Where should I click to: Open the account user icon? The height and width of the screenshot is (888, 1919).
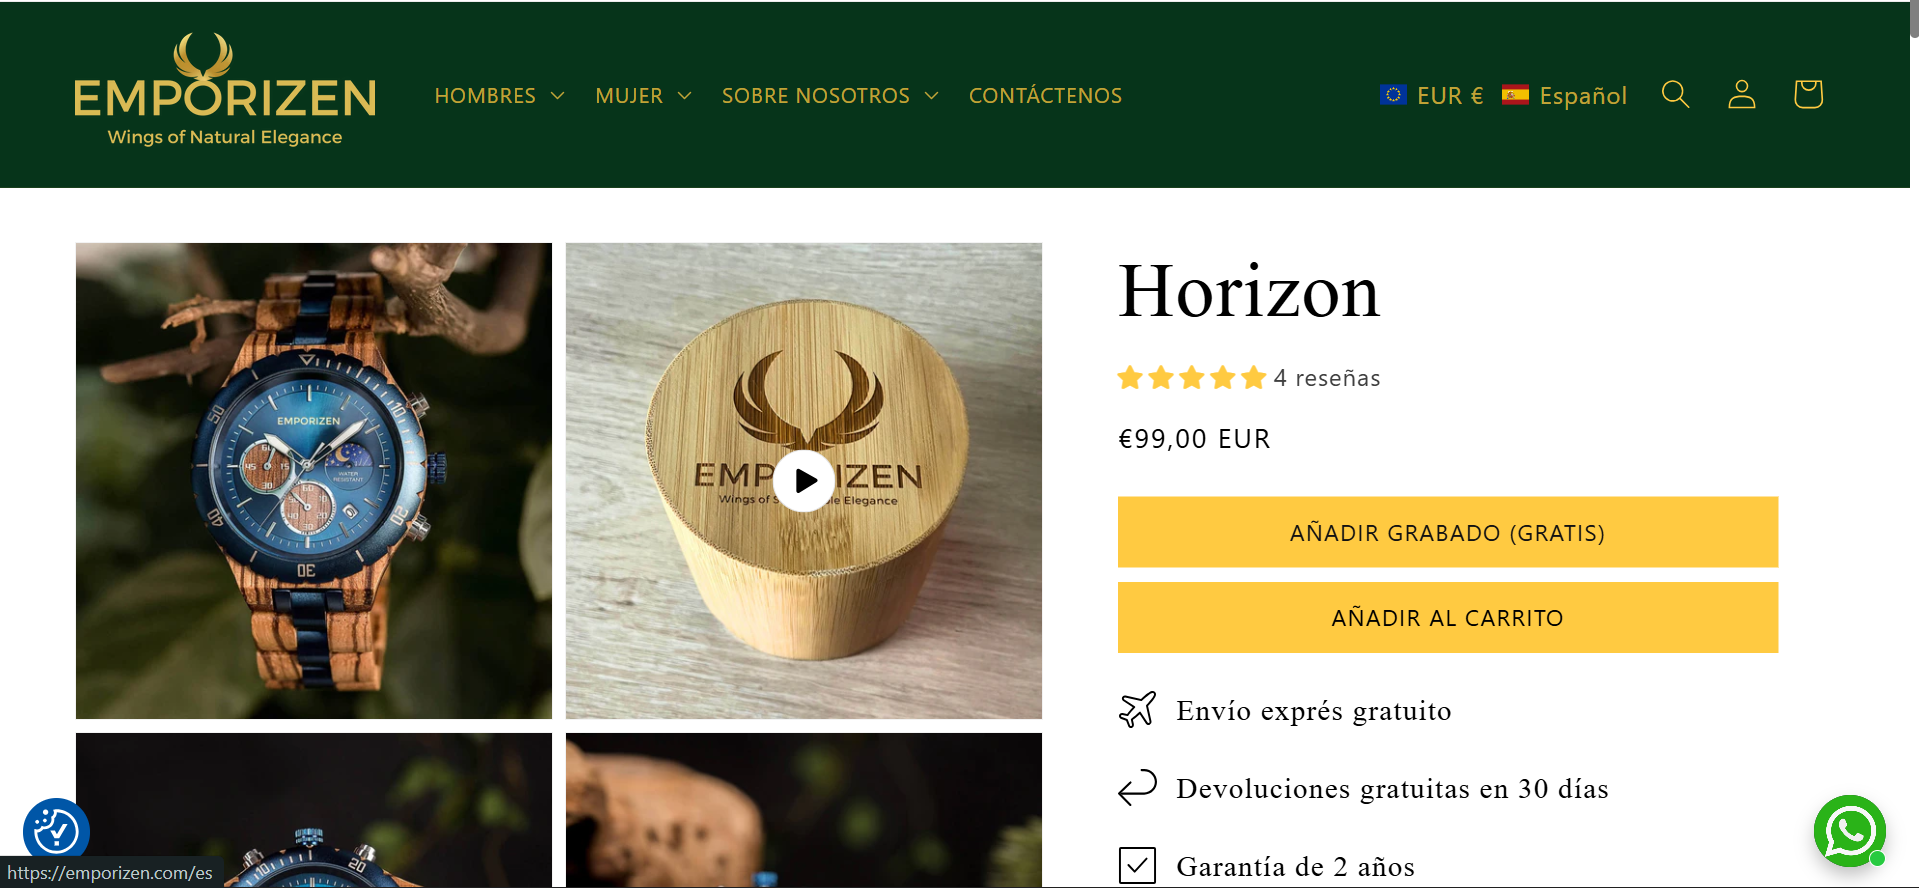(x=1742, y=95)
